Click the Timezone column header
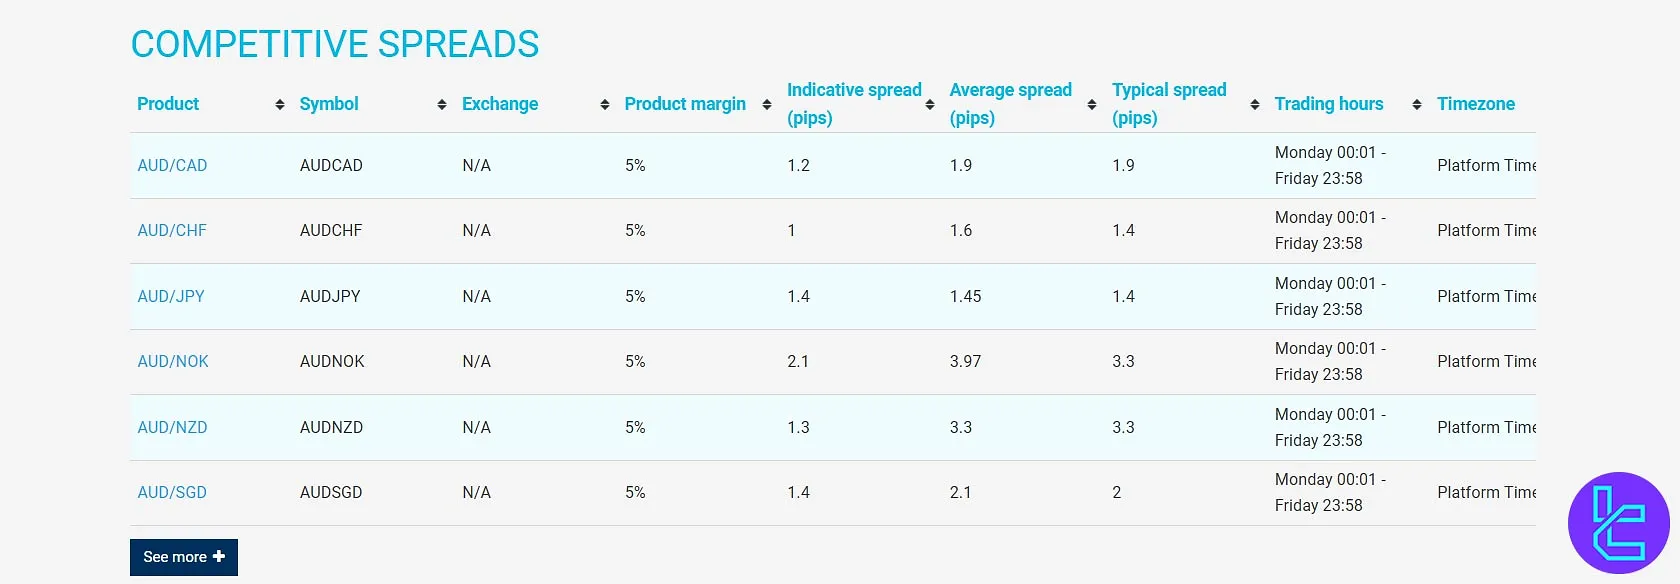Viewport: 1680px width, 584px height. click(1475, 104)
